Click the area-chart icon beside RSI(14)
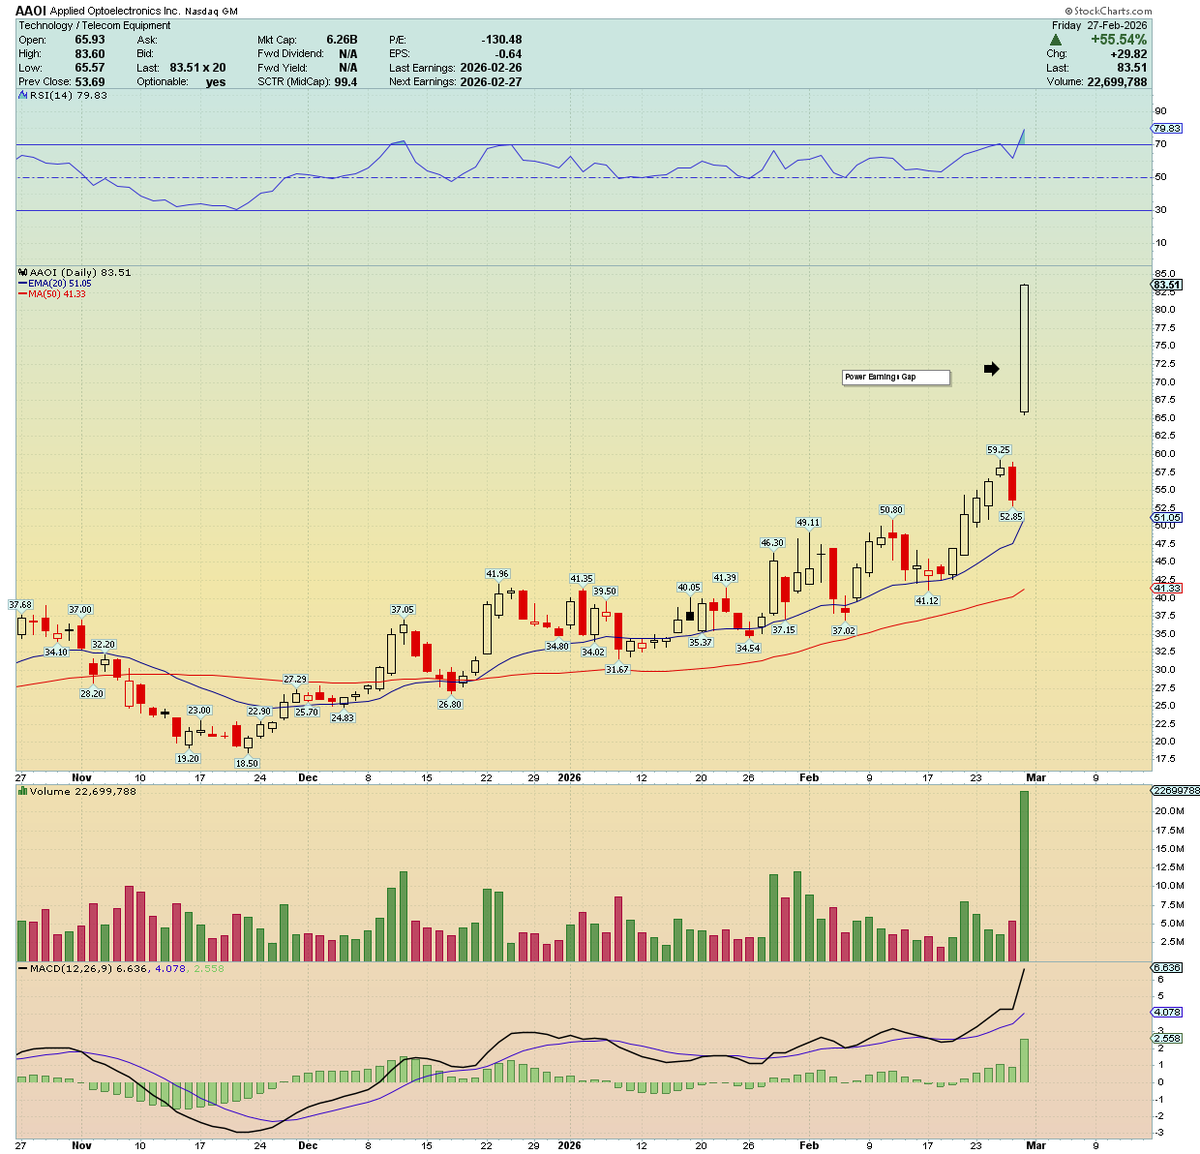 22,95
